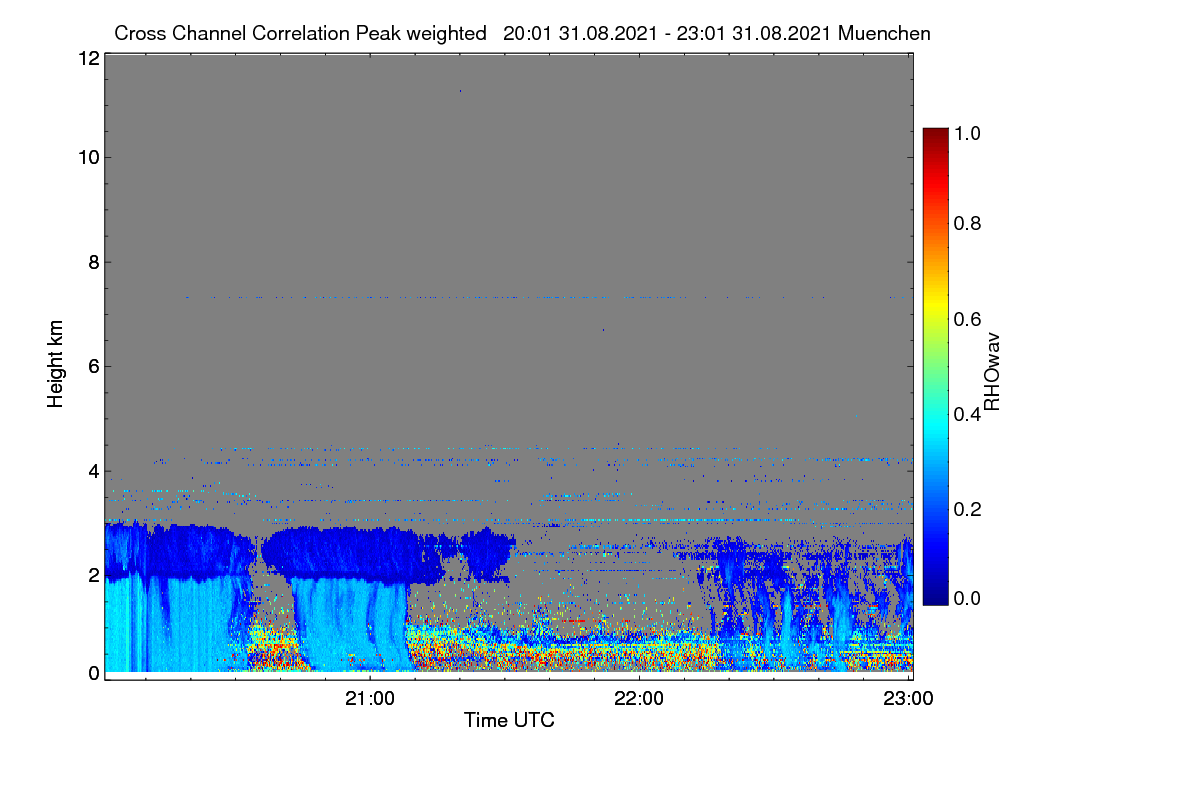Click the 10 km height tick label

point(88,157)
